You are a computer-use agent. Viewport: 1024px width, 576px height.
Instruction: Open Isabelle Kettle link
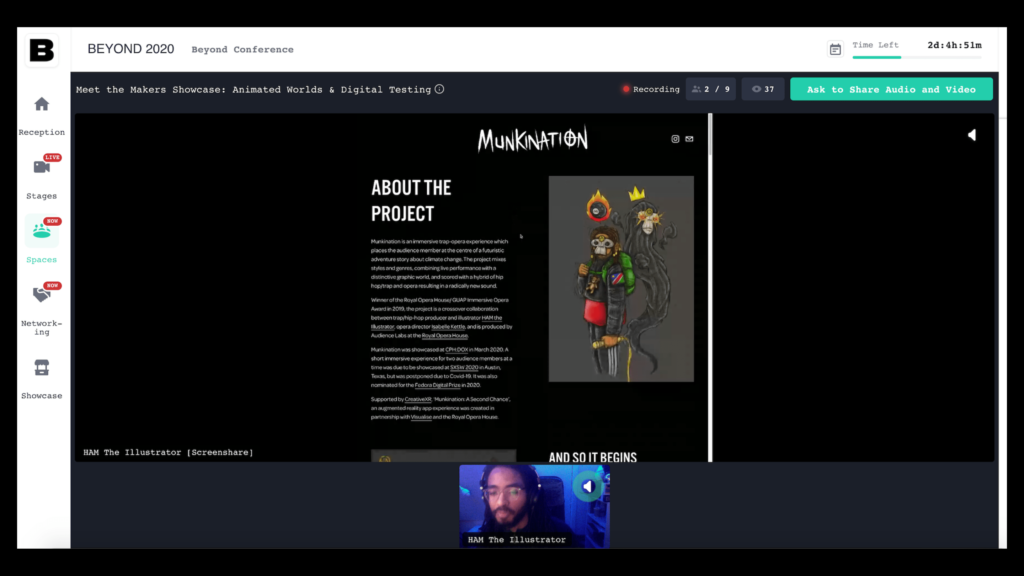coord(448,327)
